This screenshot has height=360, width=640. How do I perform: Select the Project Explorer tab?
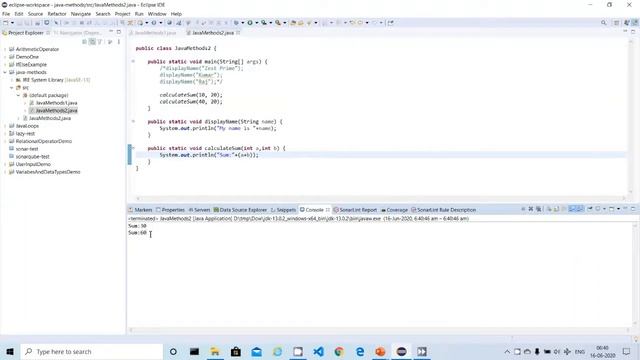[26, 33]
